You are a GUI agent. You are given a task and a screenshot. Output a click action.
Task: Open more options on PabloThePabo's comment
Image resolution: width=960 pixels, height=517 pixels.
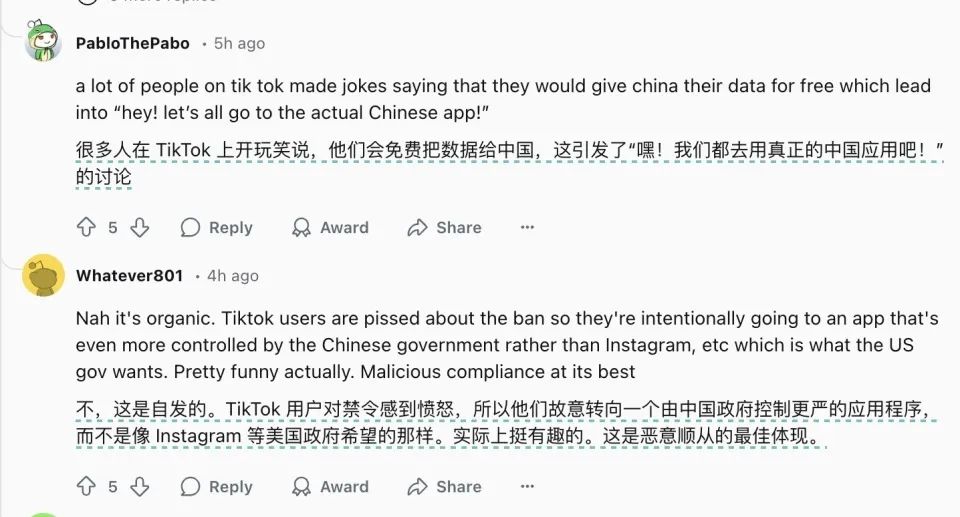[x=527, y=228]
